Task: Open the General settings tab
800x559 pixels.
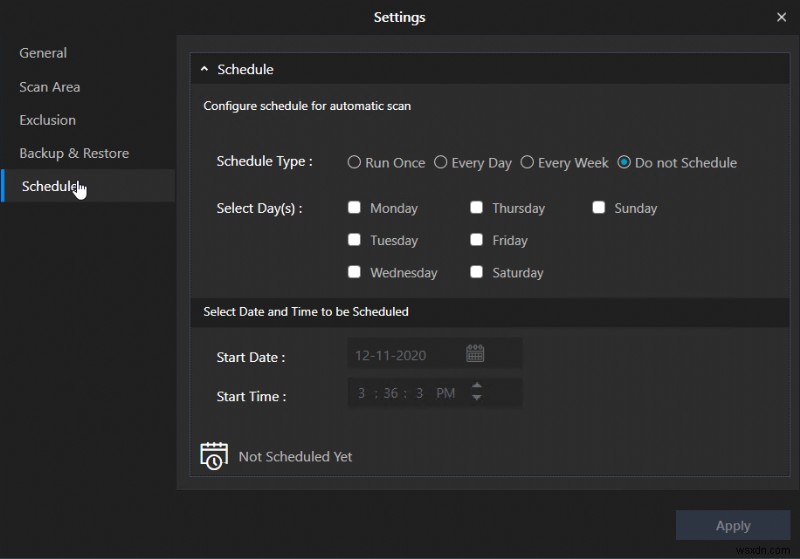Action: (x=43, y=53)
